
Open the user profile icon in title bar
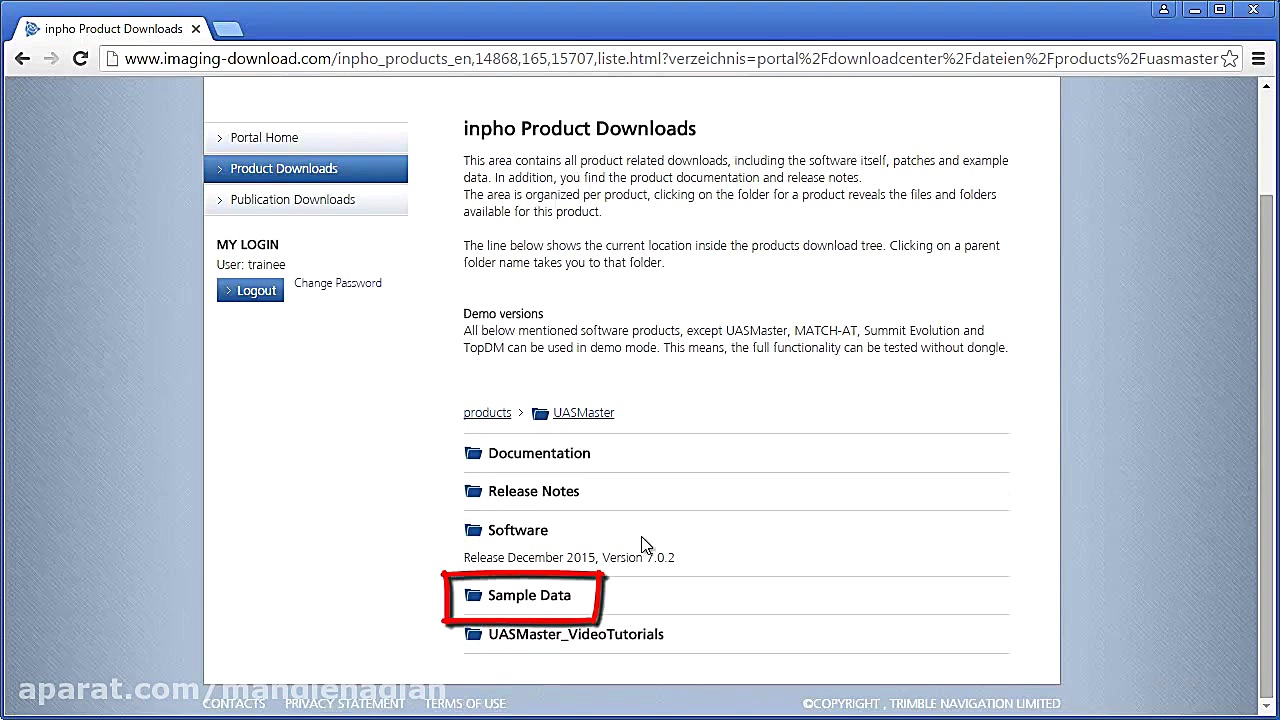tap(1164, 9)
